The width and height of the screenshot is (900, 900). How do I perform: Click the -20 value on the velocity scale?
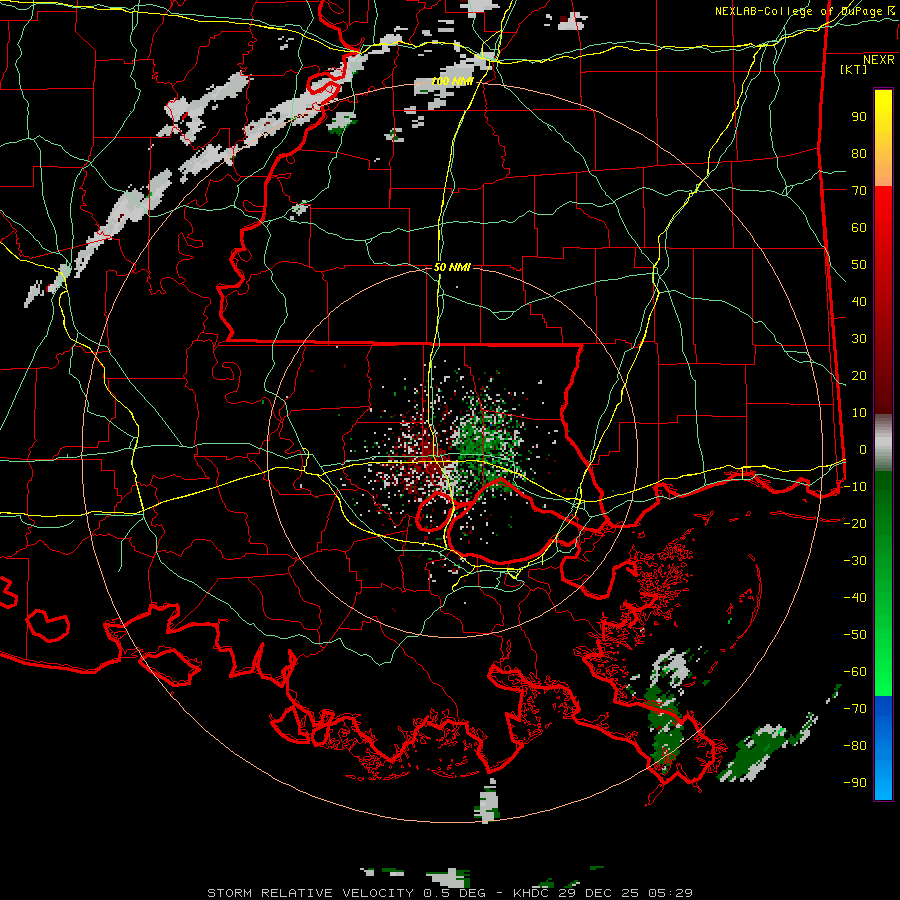coord(855,523)
